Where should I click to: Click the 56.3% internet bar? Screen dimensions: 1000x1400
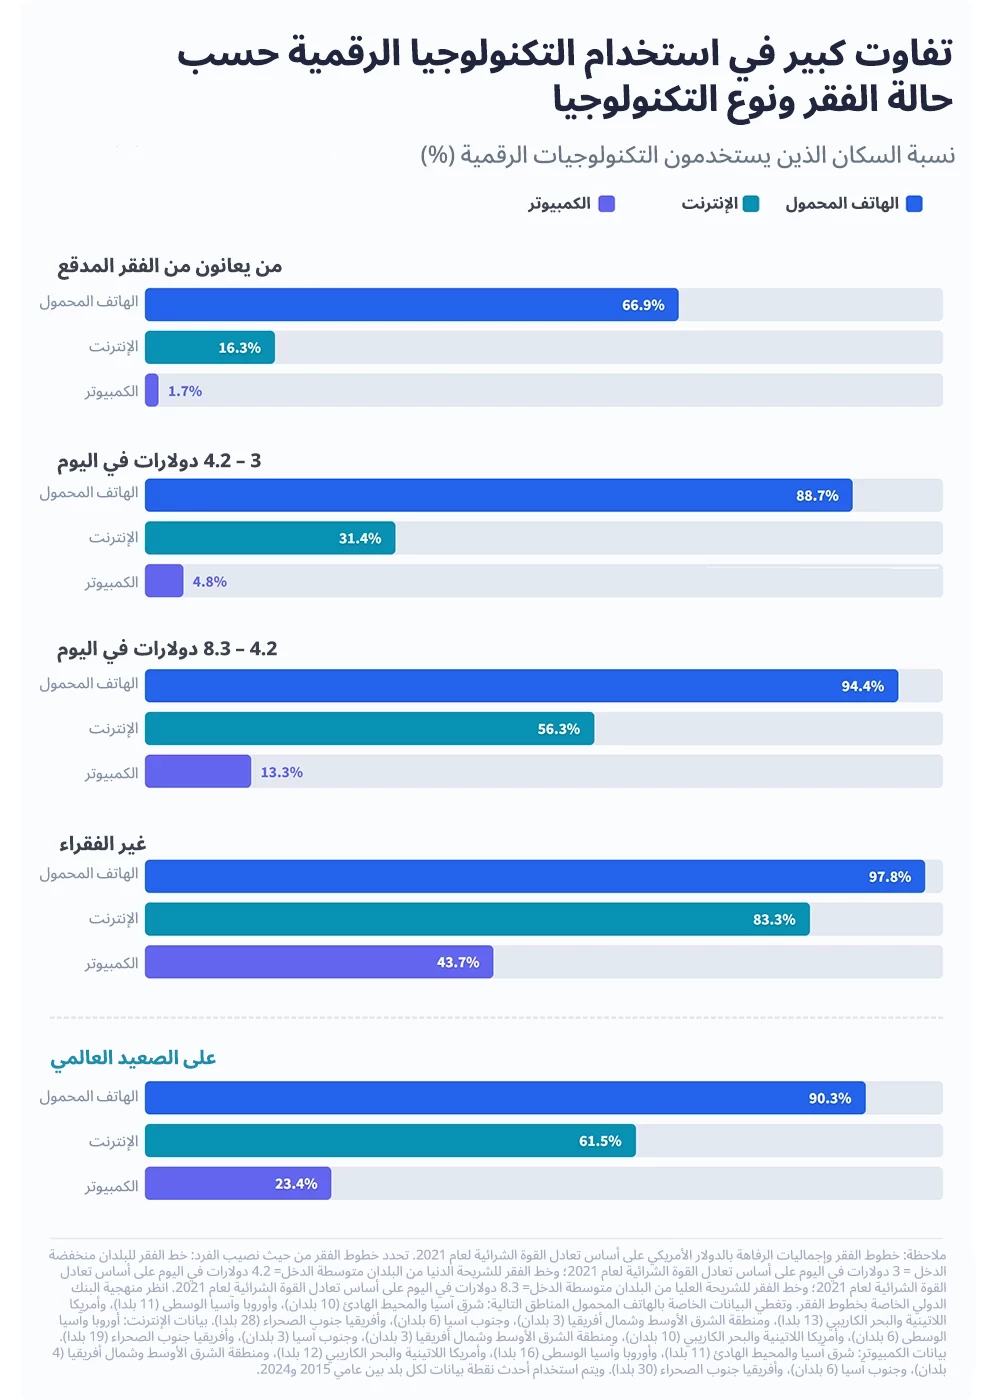(x=369, y=729)
